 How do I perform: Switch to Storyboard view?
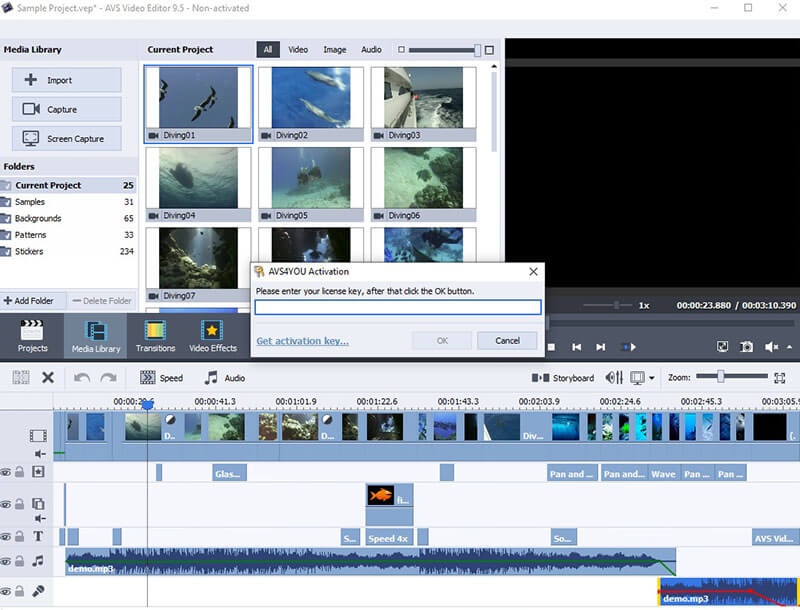pos(563,378)
